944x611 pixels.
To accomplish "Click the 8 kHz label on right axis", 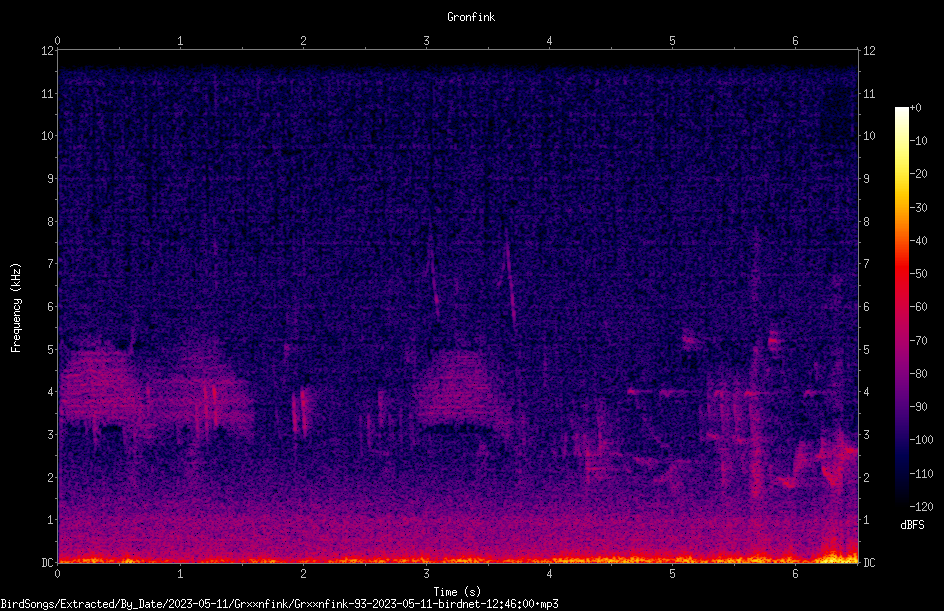I will (866, 222).
